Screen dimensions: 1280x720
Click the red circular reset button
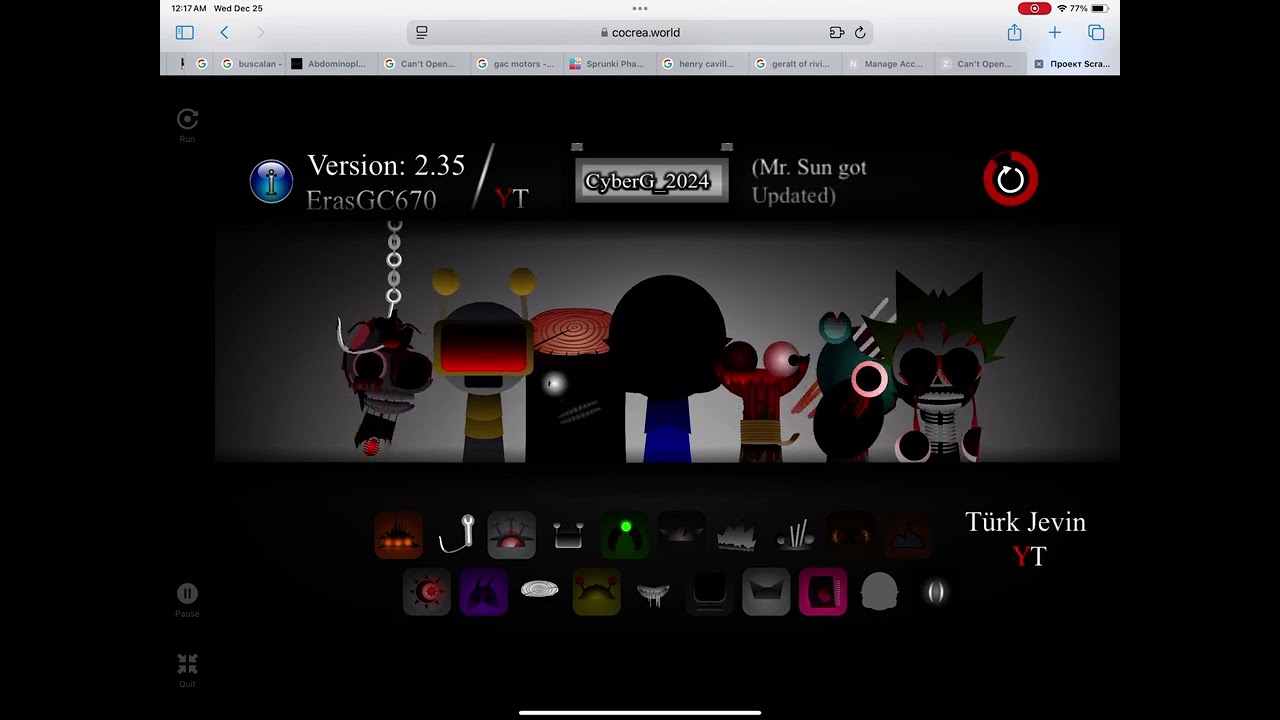[x=1010, y=179]
